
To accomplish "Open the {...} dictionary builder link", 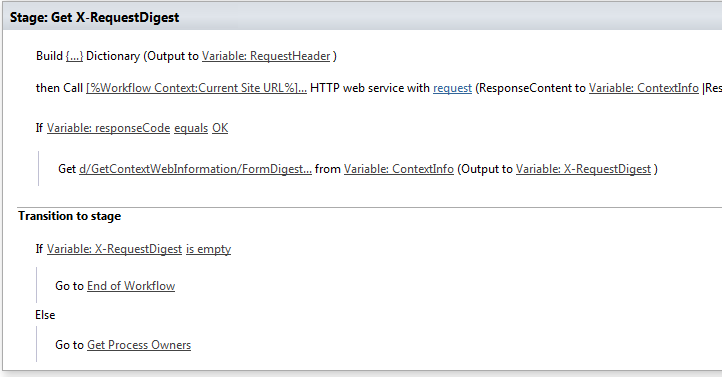I will click(x=74, y=56).
